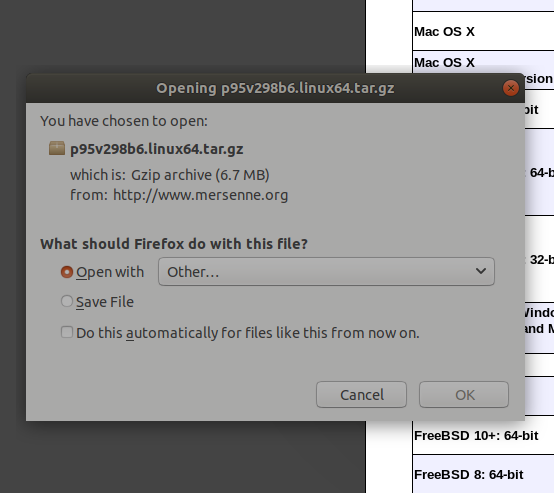Click the brown archive package icon
This screenshot has height=493, width=554.
(57, 148)
